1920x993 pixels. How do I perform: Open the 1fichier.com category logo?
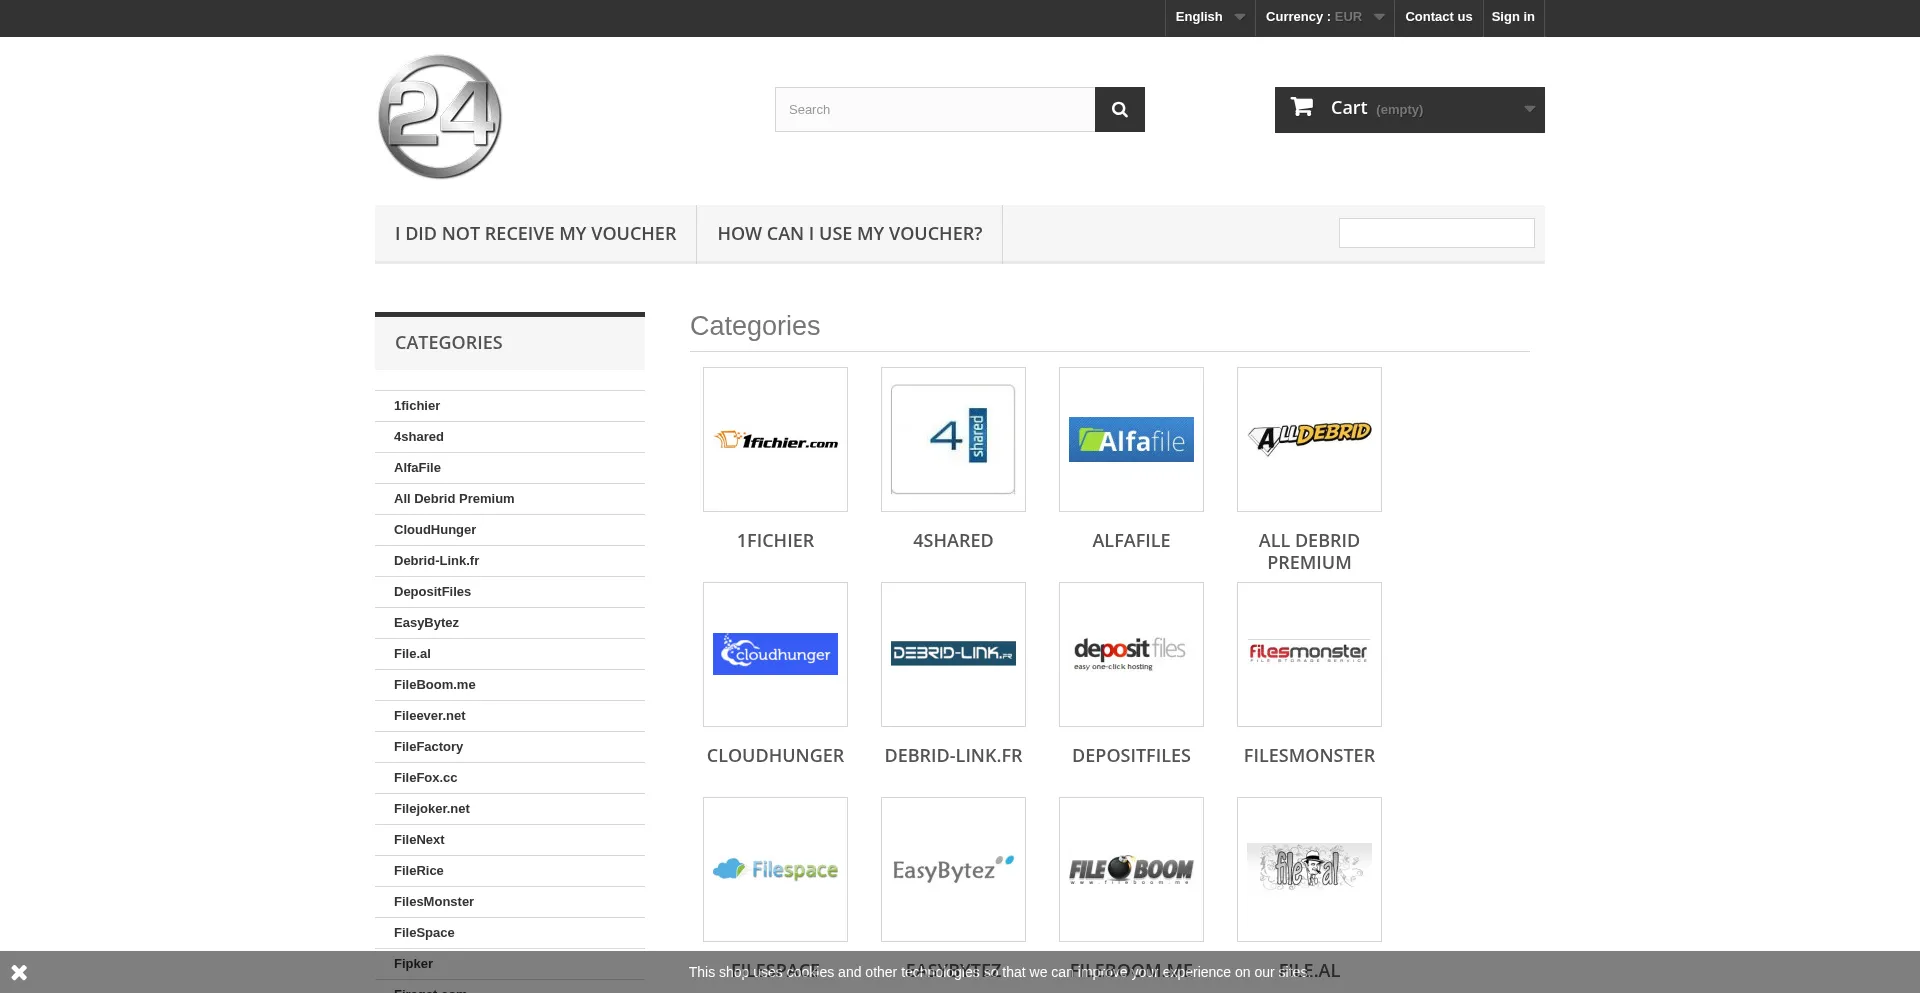(775, 440)
